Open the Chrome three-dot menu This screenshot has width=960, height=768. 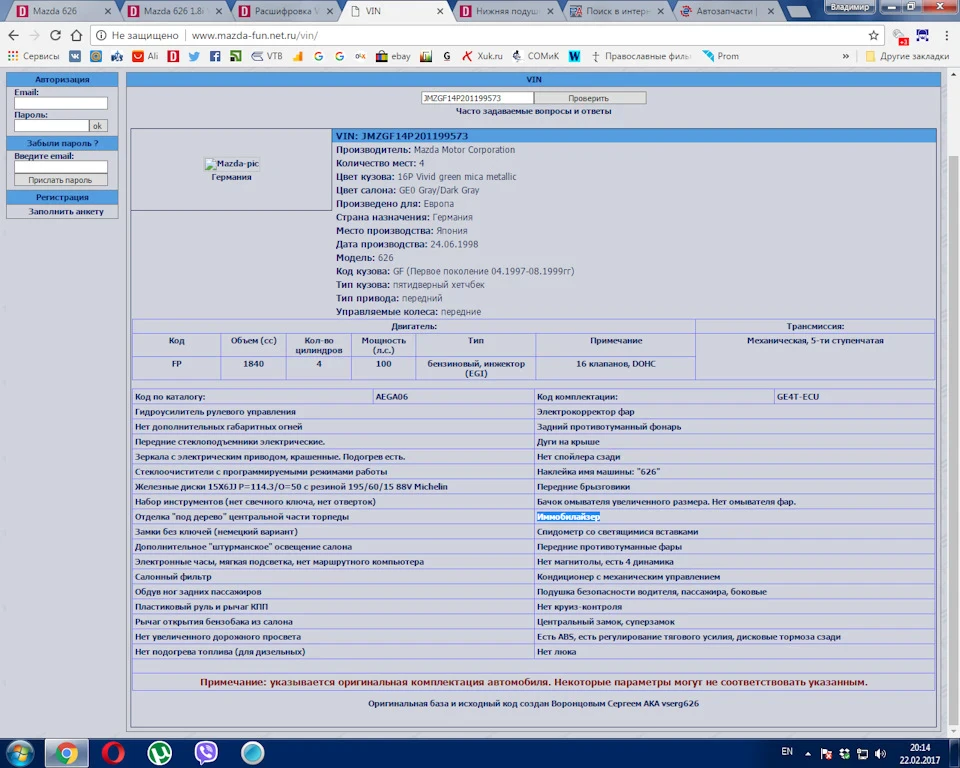tap(947, 36)
